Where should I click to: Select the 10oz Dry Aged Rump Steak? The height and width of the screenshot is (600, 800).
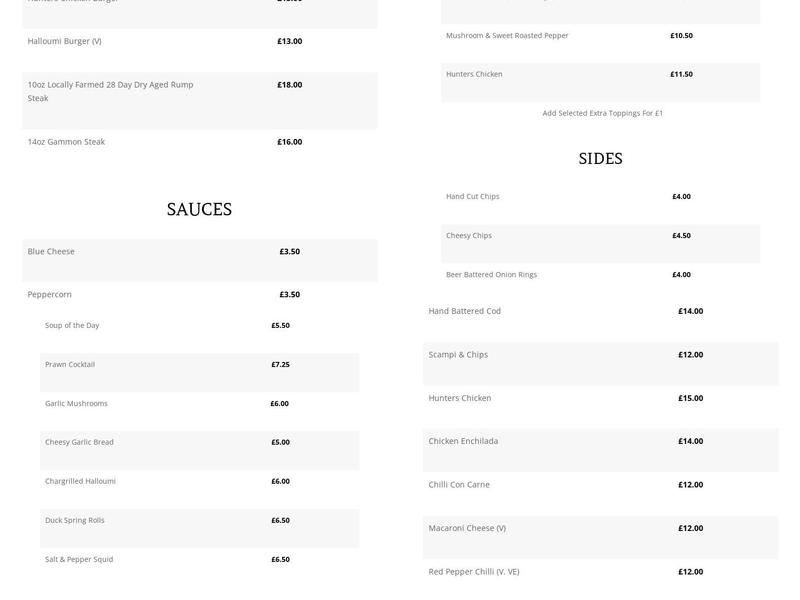(110, 91)
